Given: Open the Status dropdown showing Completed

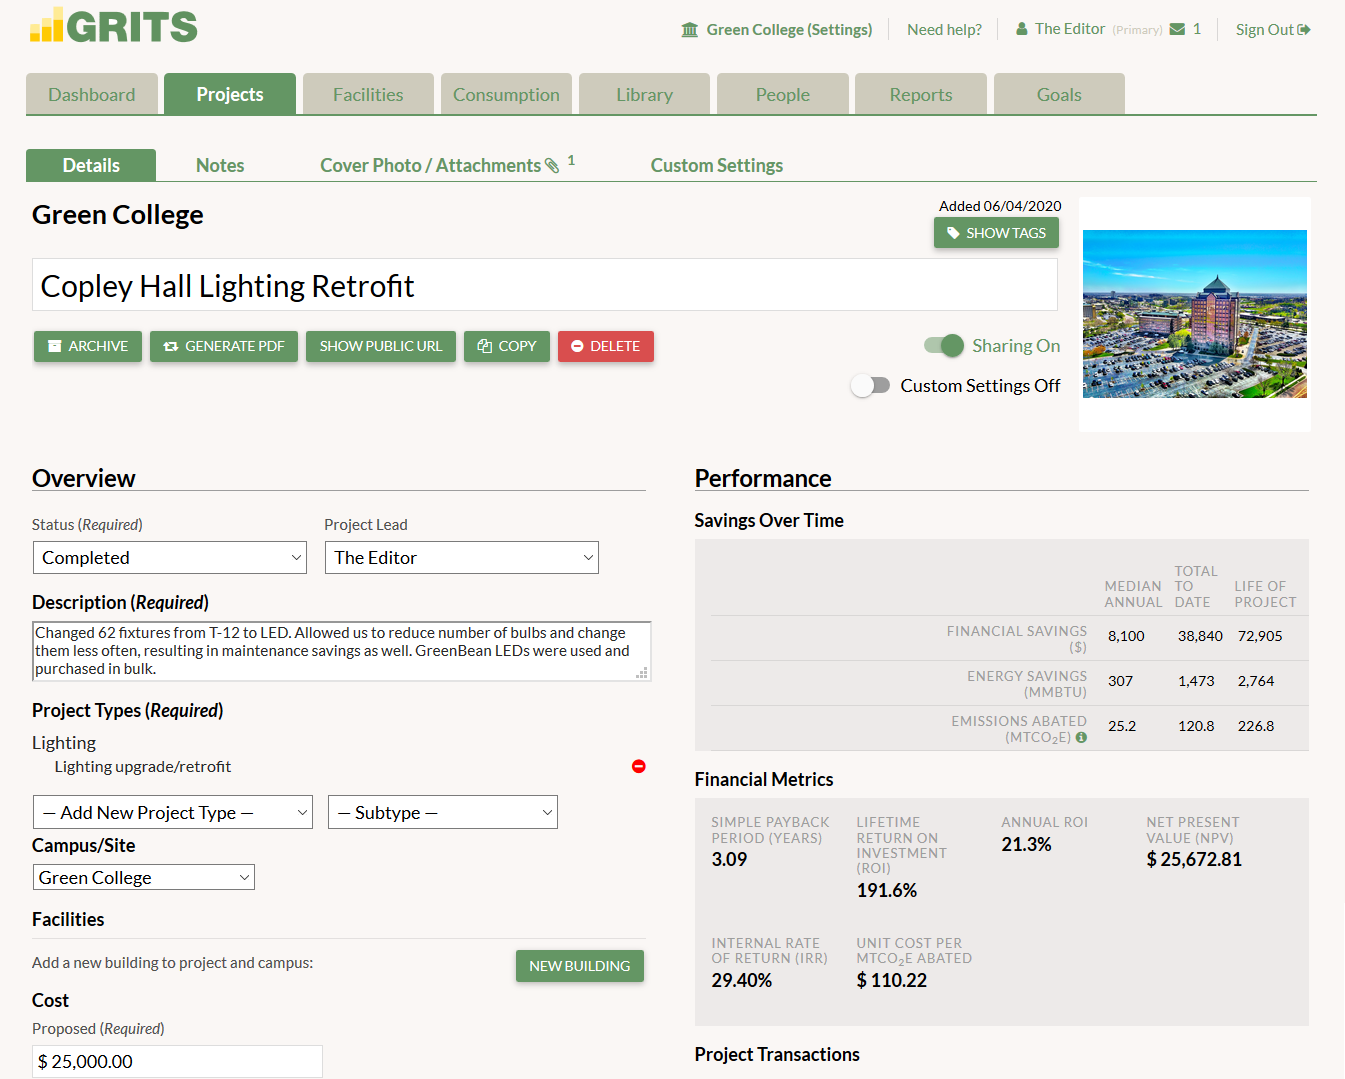Looking at the screenshot, I should (x=170, y=558).
